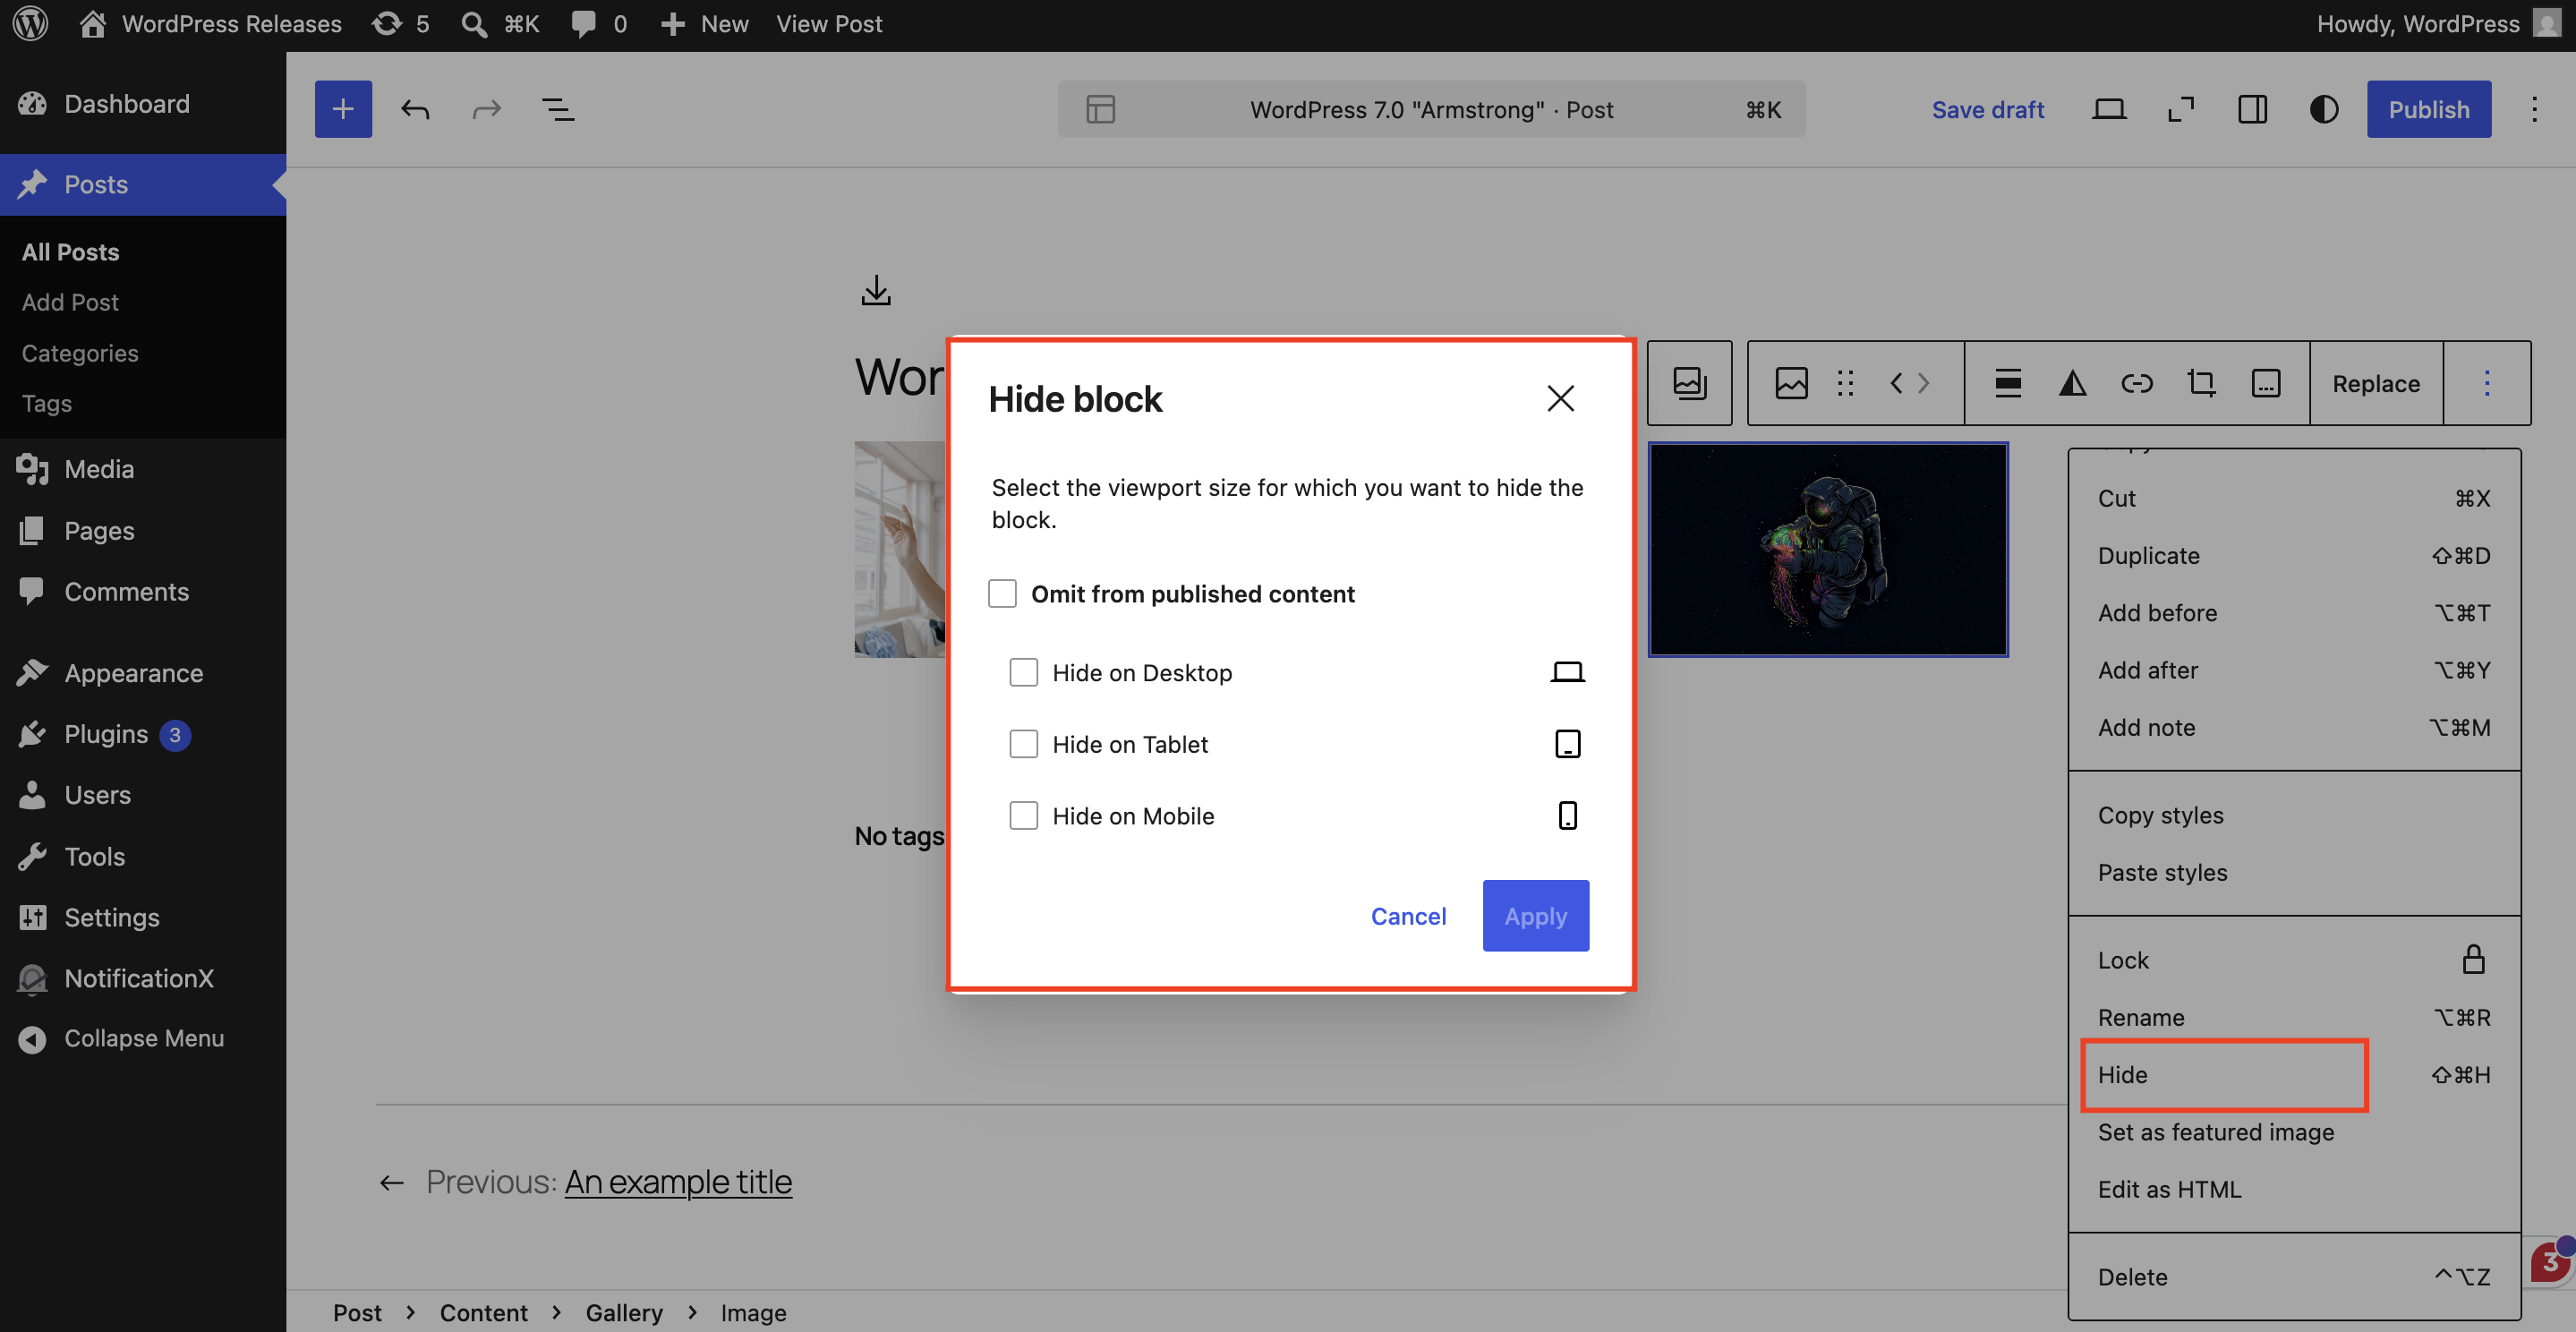Click the desktop preview icon in top bar

pyautogui.click(x=2109, y=109)
